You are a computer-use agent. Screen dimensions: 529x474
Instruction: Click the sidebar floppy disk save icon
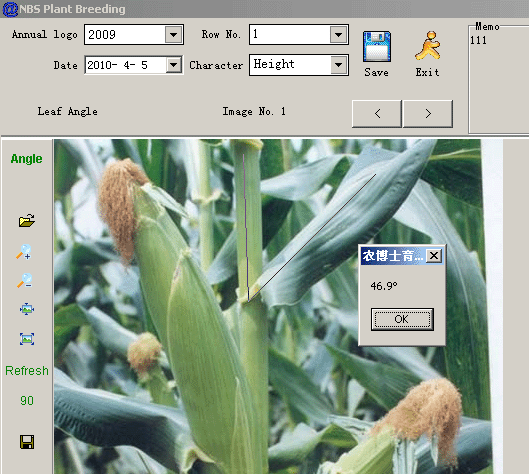click(27, 442)
